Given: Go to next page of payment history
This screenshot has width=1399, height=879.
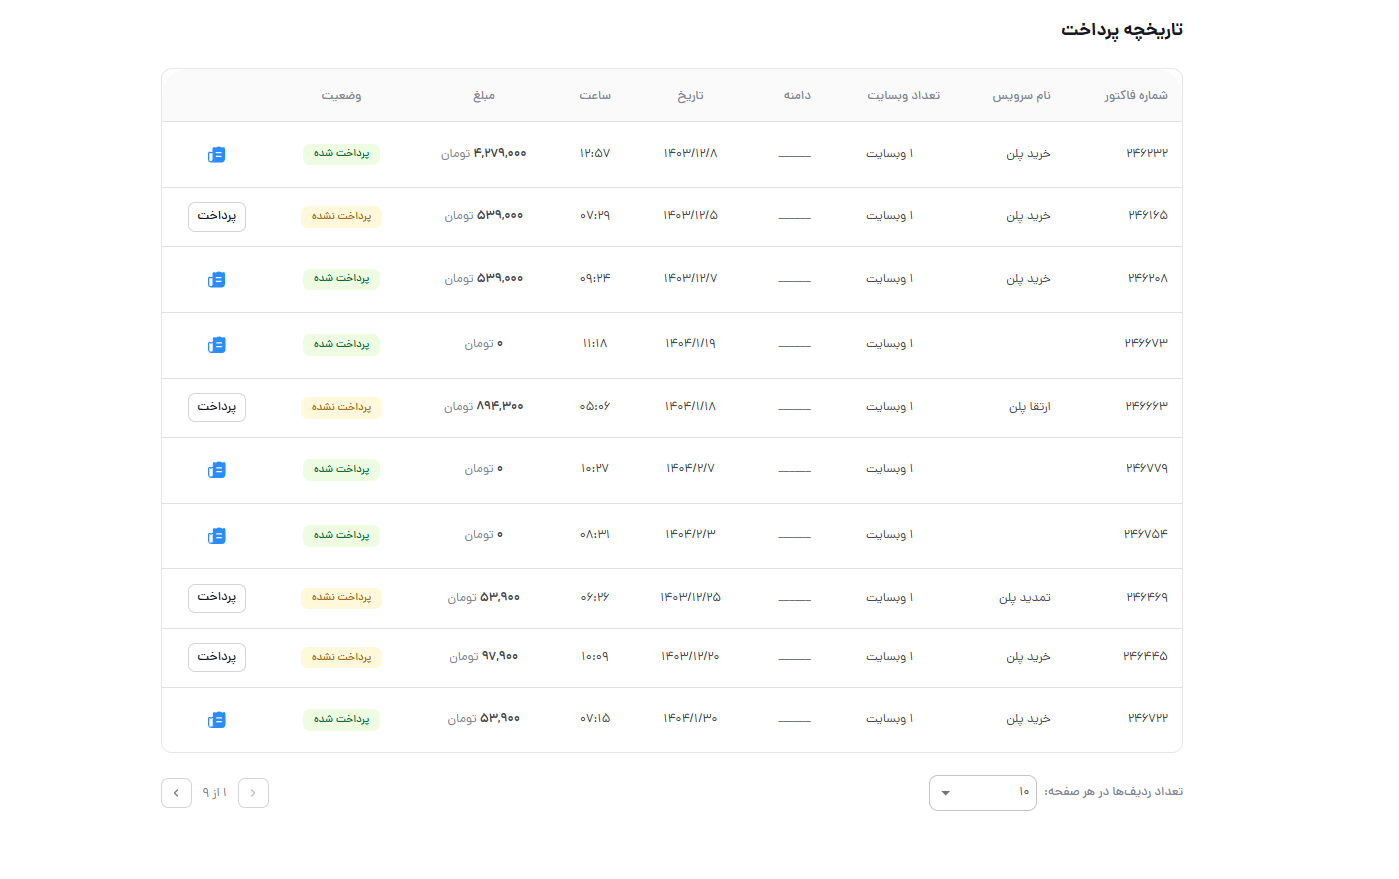Looking at the screenshot, I should 176,793.
